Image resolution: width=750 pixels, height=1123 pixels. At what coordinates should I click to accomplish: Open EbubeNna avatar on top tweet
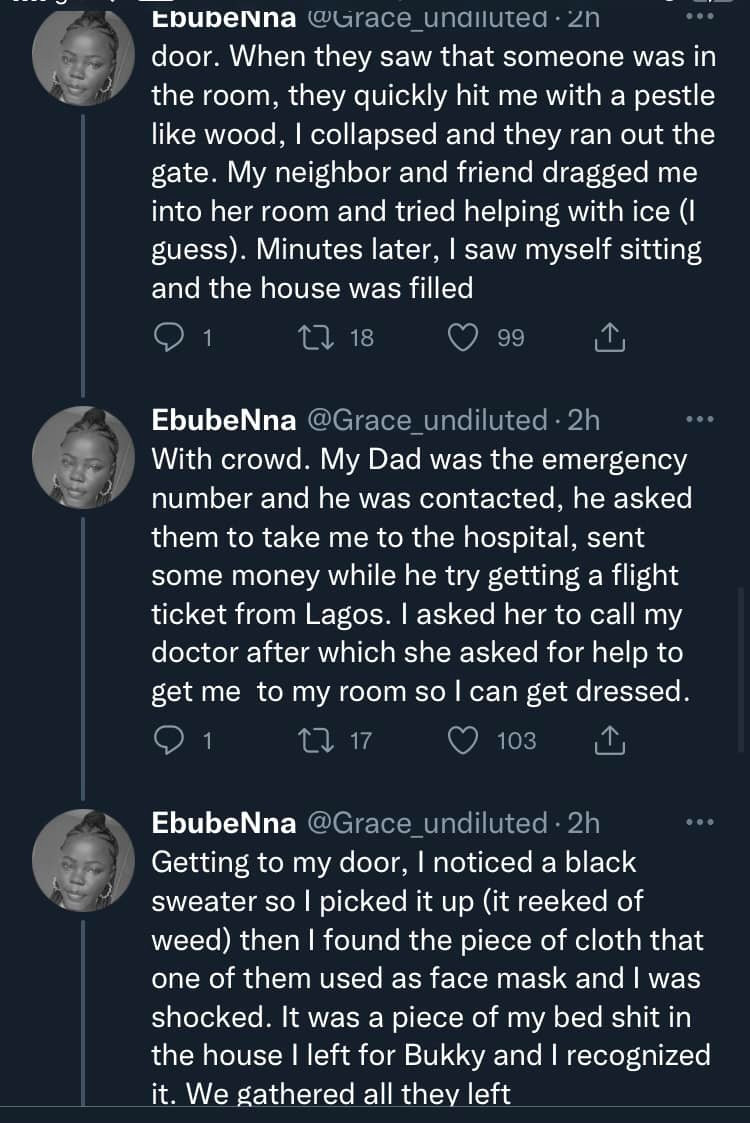click(83, 55)
